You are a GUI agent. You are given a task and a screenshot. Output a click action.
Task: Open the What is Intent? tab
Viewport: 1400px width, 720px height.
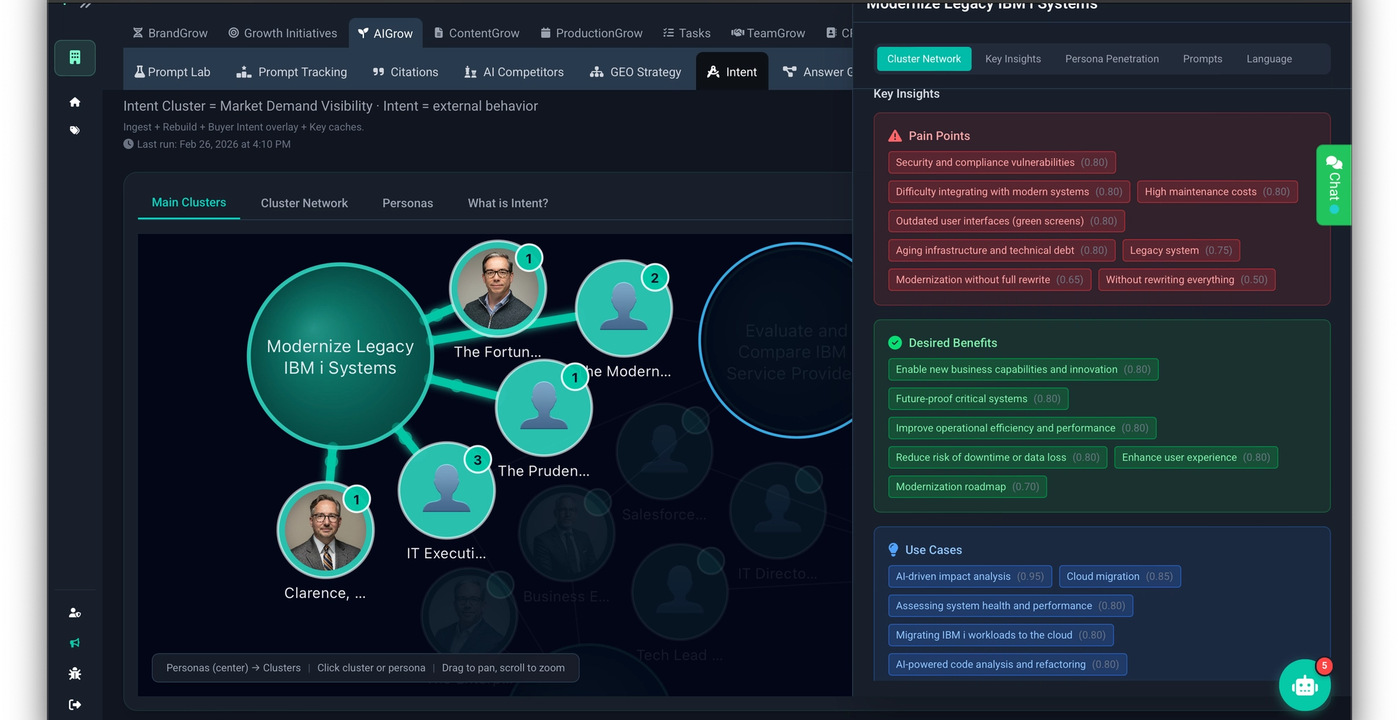pos(508,203)
